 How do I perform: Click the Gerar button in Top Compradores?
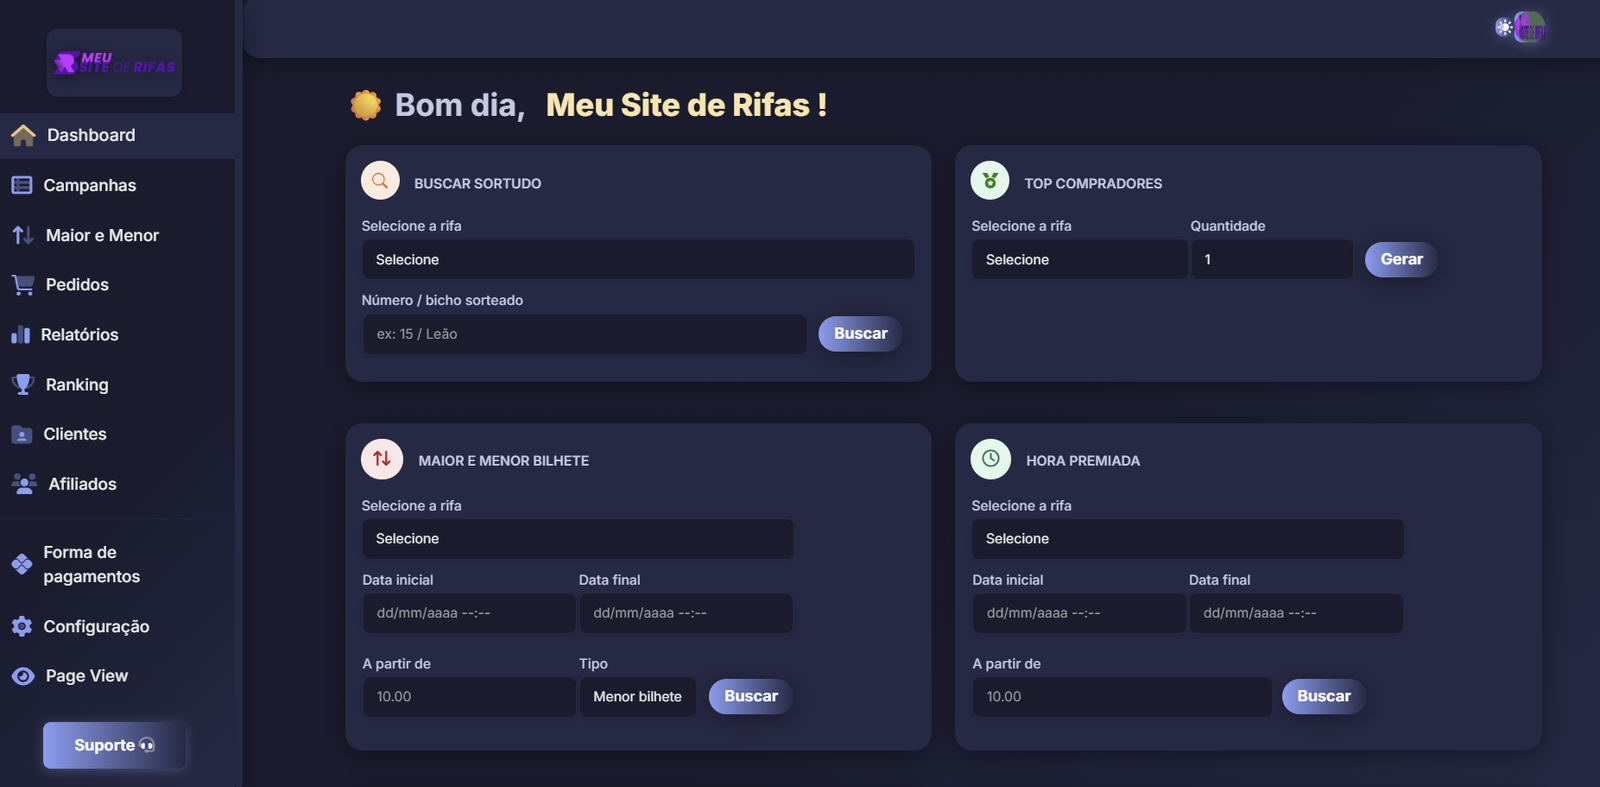(x=1401, y=259)
